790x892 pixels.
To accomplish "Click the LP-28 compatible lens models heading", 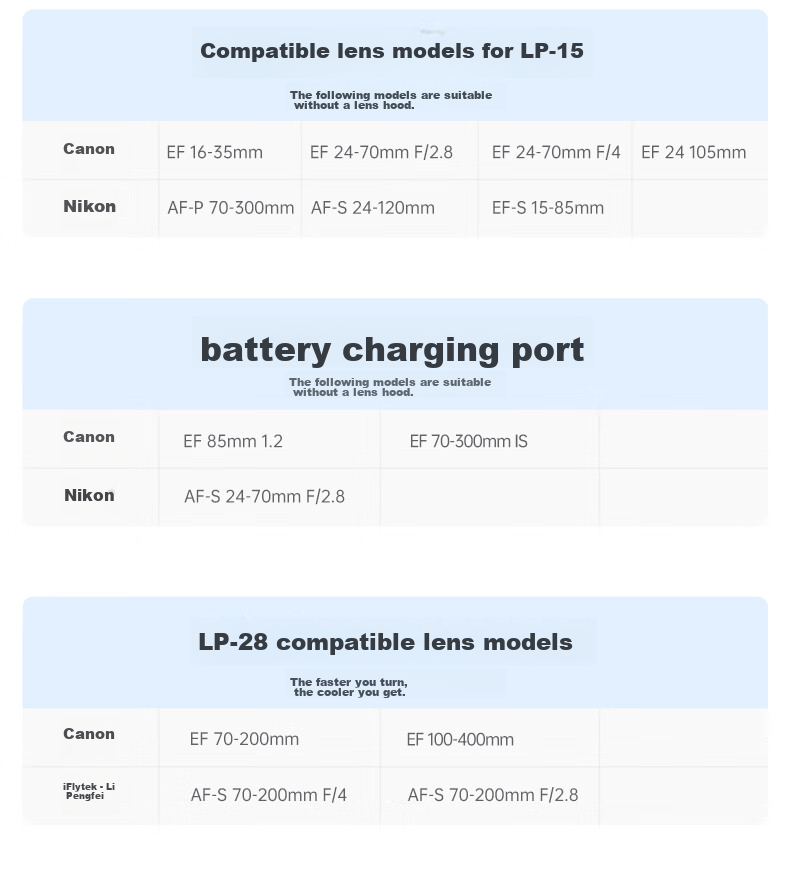I will click(x=385, y=642).
